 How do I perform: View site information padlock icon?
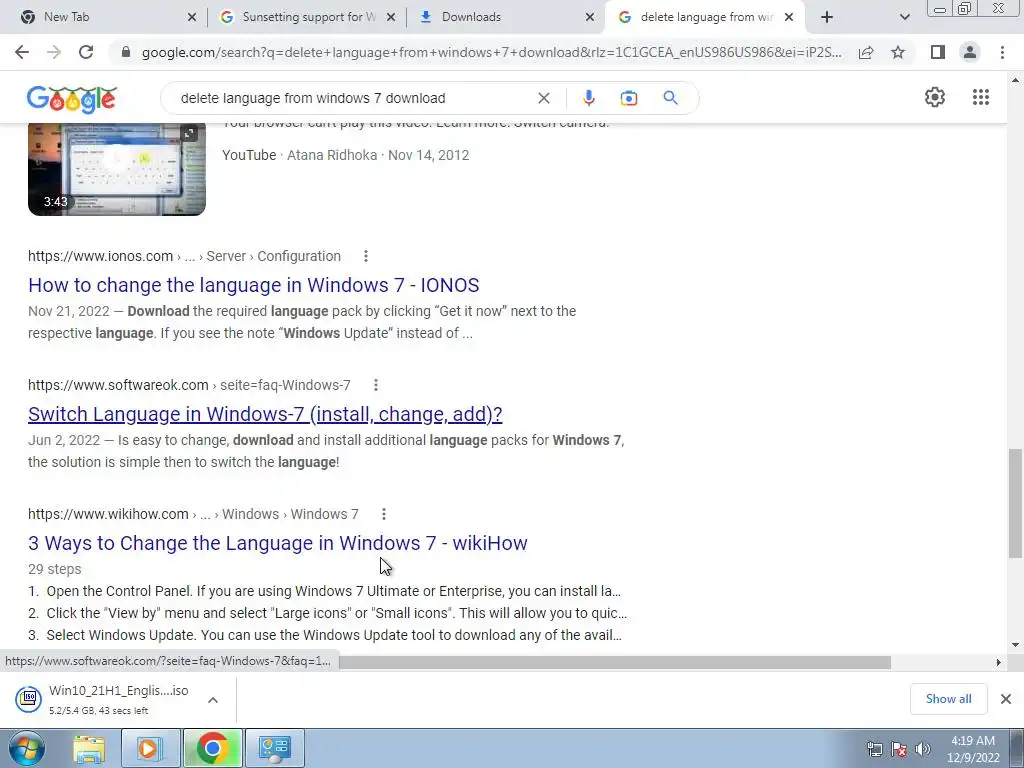coord(126,52)
